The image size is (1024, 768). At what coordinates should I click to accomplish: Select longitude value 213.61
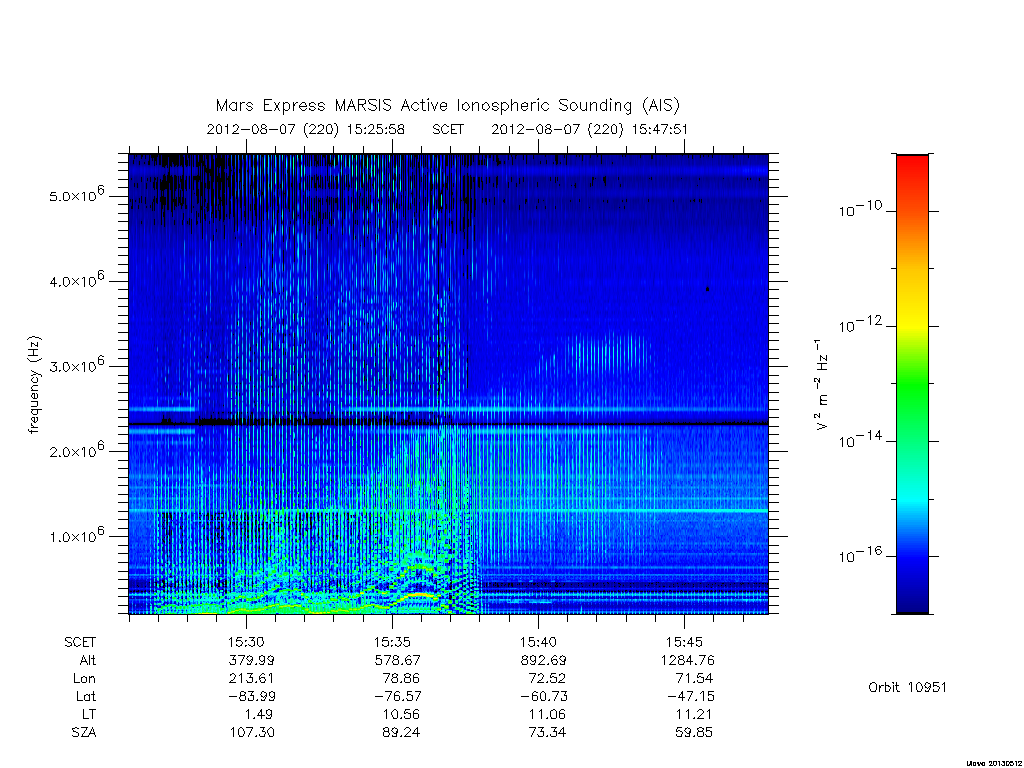tap(251, 679)
